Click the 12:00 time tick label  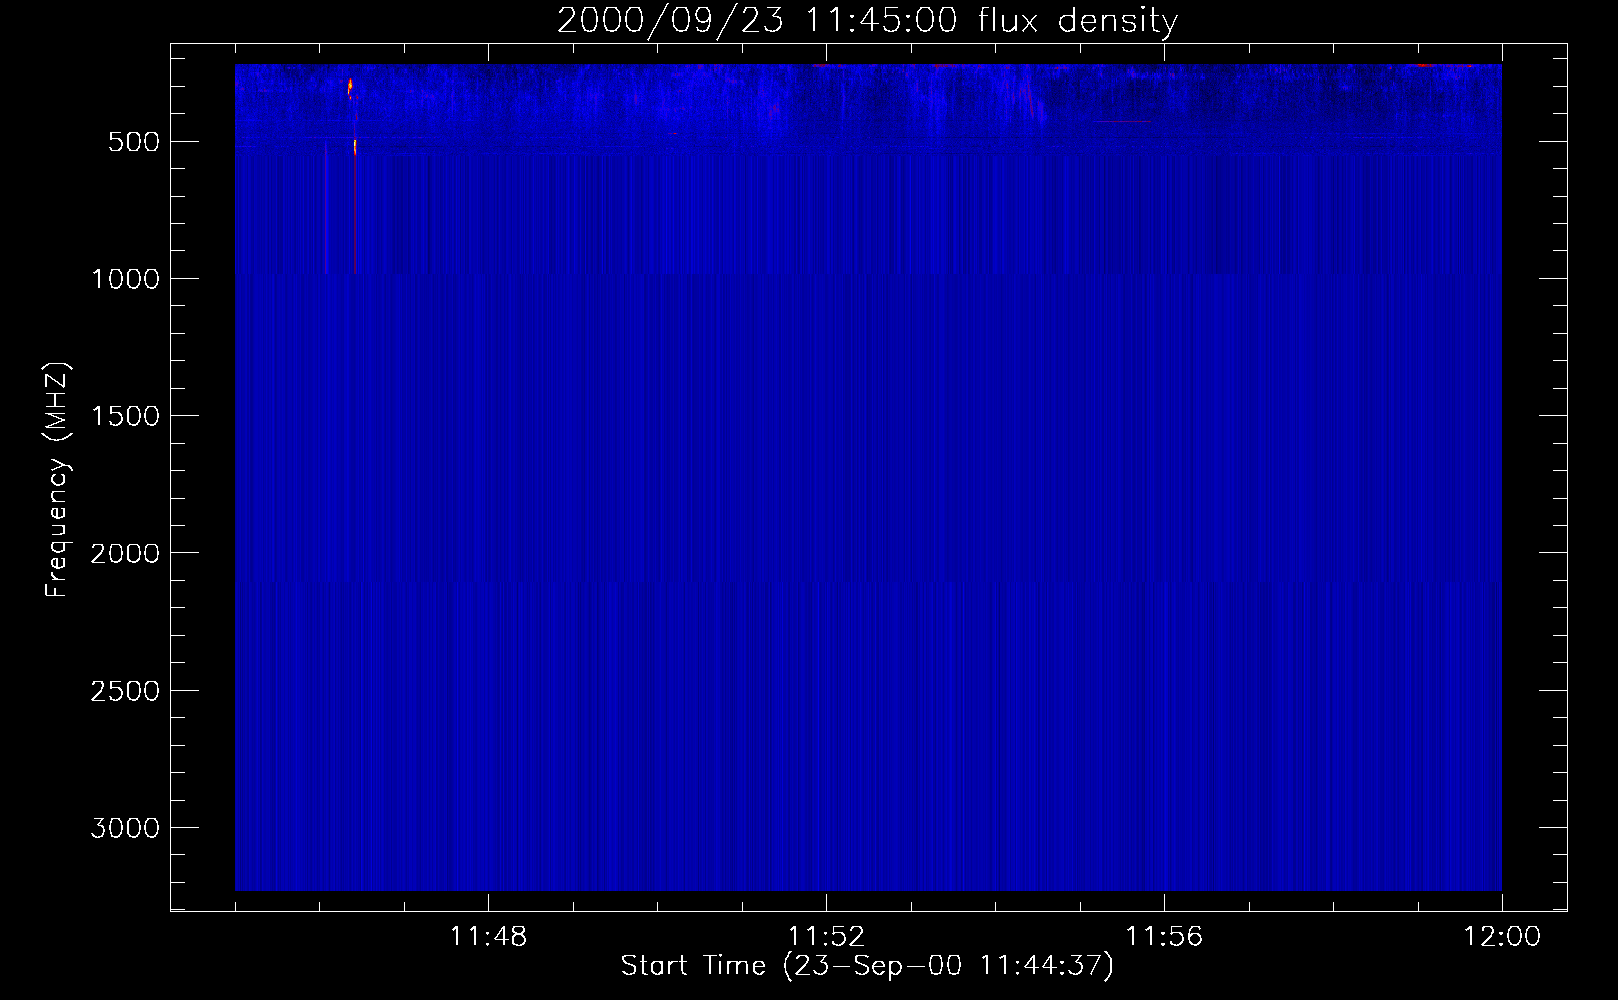1502,937
